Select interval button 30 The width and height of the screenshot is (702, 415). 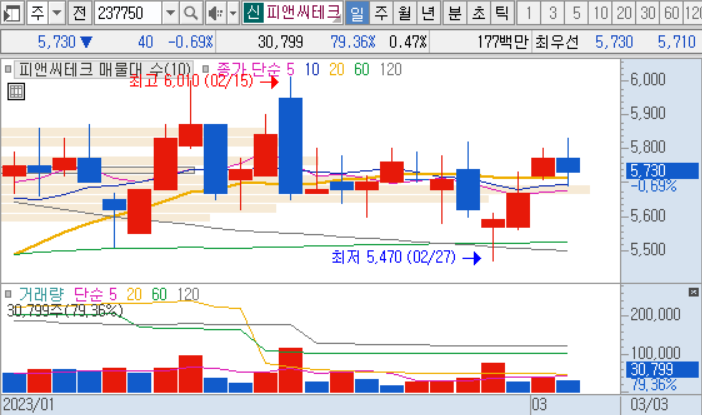pyautogui.click(x=648, y=13)
